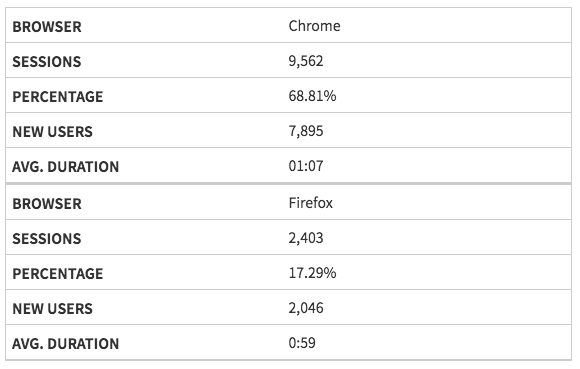Viewport: 580px width, 369px height.
Task: Click Firefox sessions value 2,403
Action: tap(306, 238)
